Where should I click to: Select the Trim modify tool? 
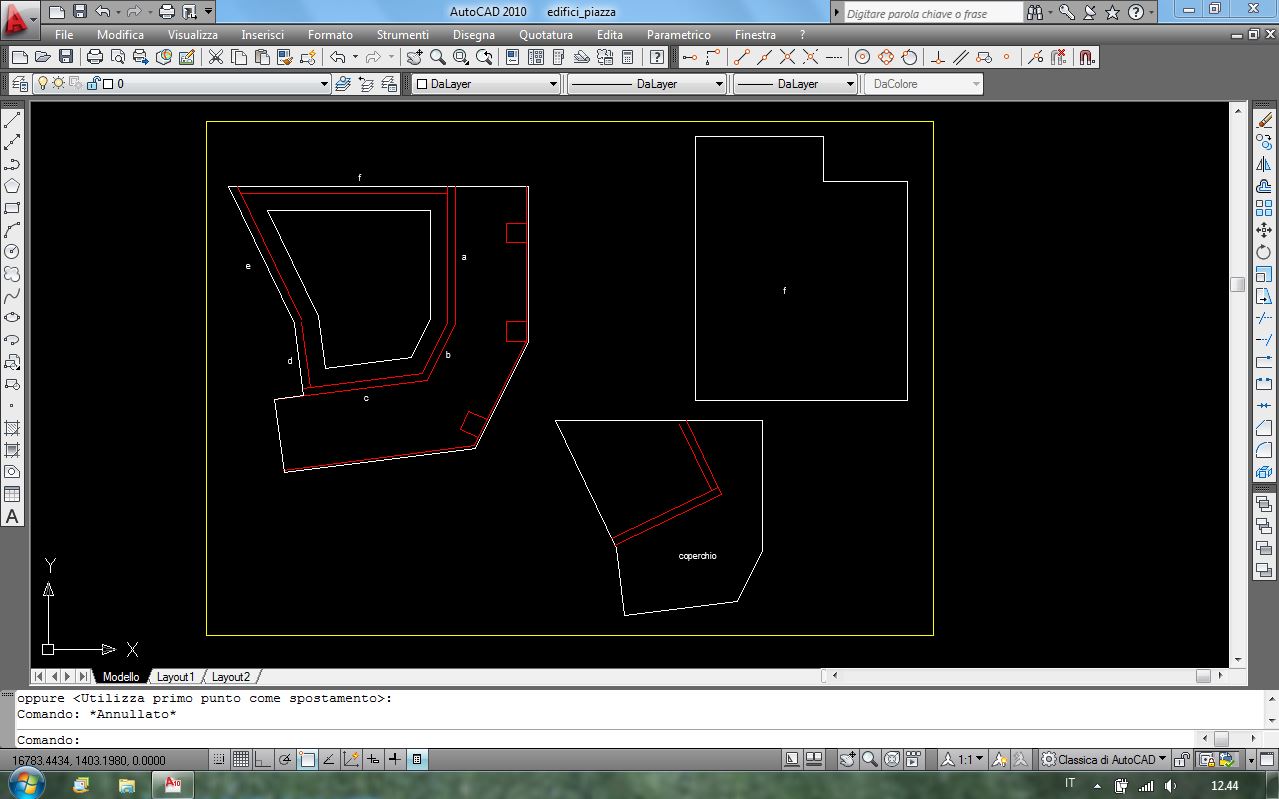1264,318
